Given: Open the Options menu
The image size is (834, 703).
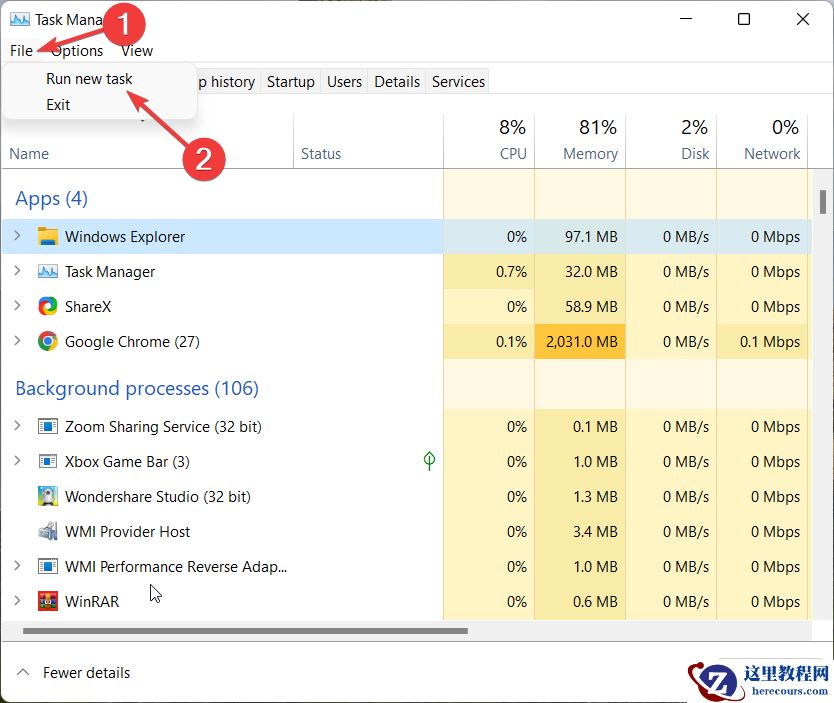Looking at the screenshot, I should click(x=77, y=51).
